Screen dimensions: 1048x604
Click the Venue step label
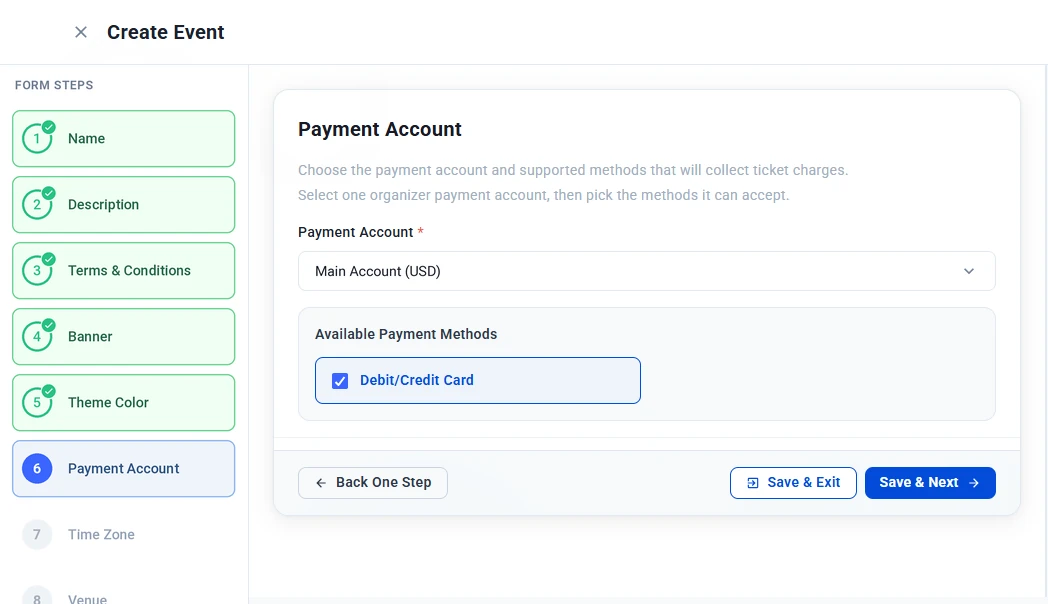pos(88,599)
